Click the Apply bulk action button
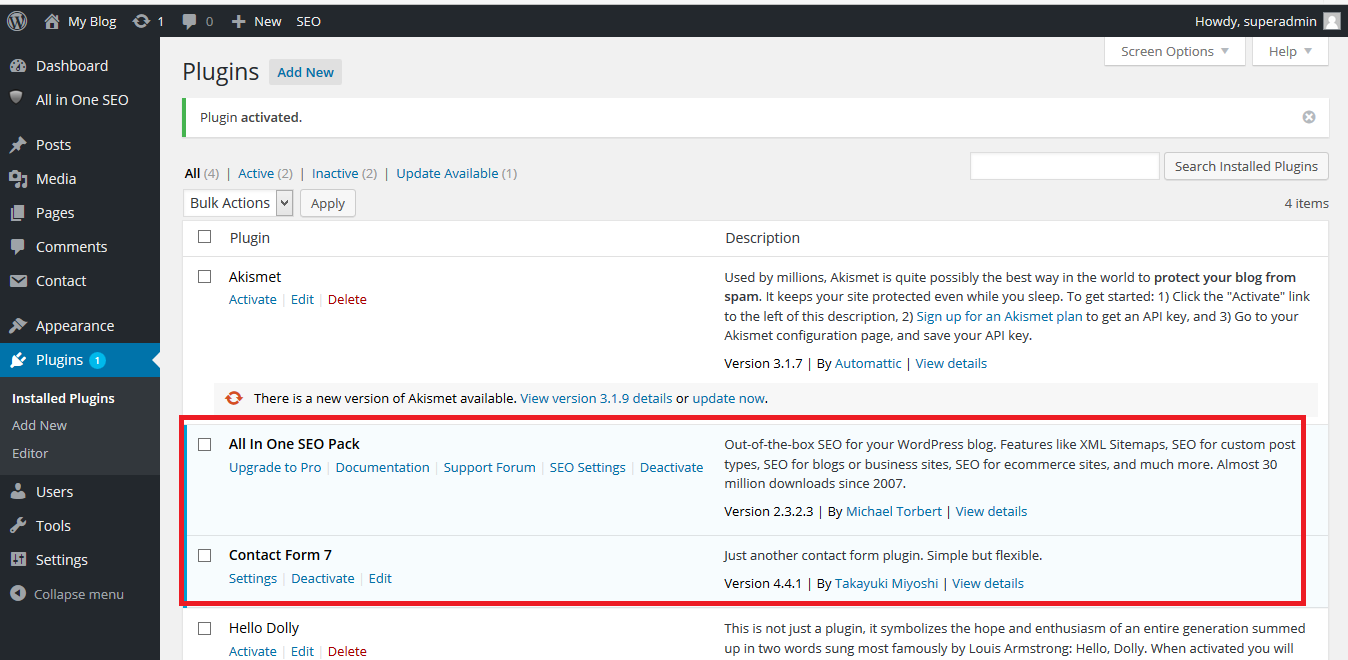Viewport: 1348px width, 660px height. tap(328, 203)
